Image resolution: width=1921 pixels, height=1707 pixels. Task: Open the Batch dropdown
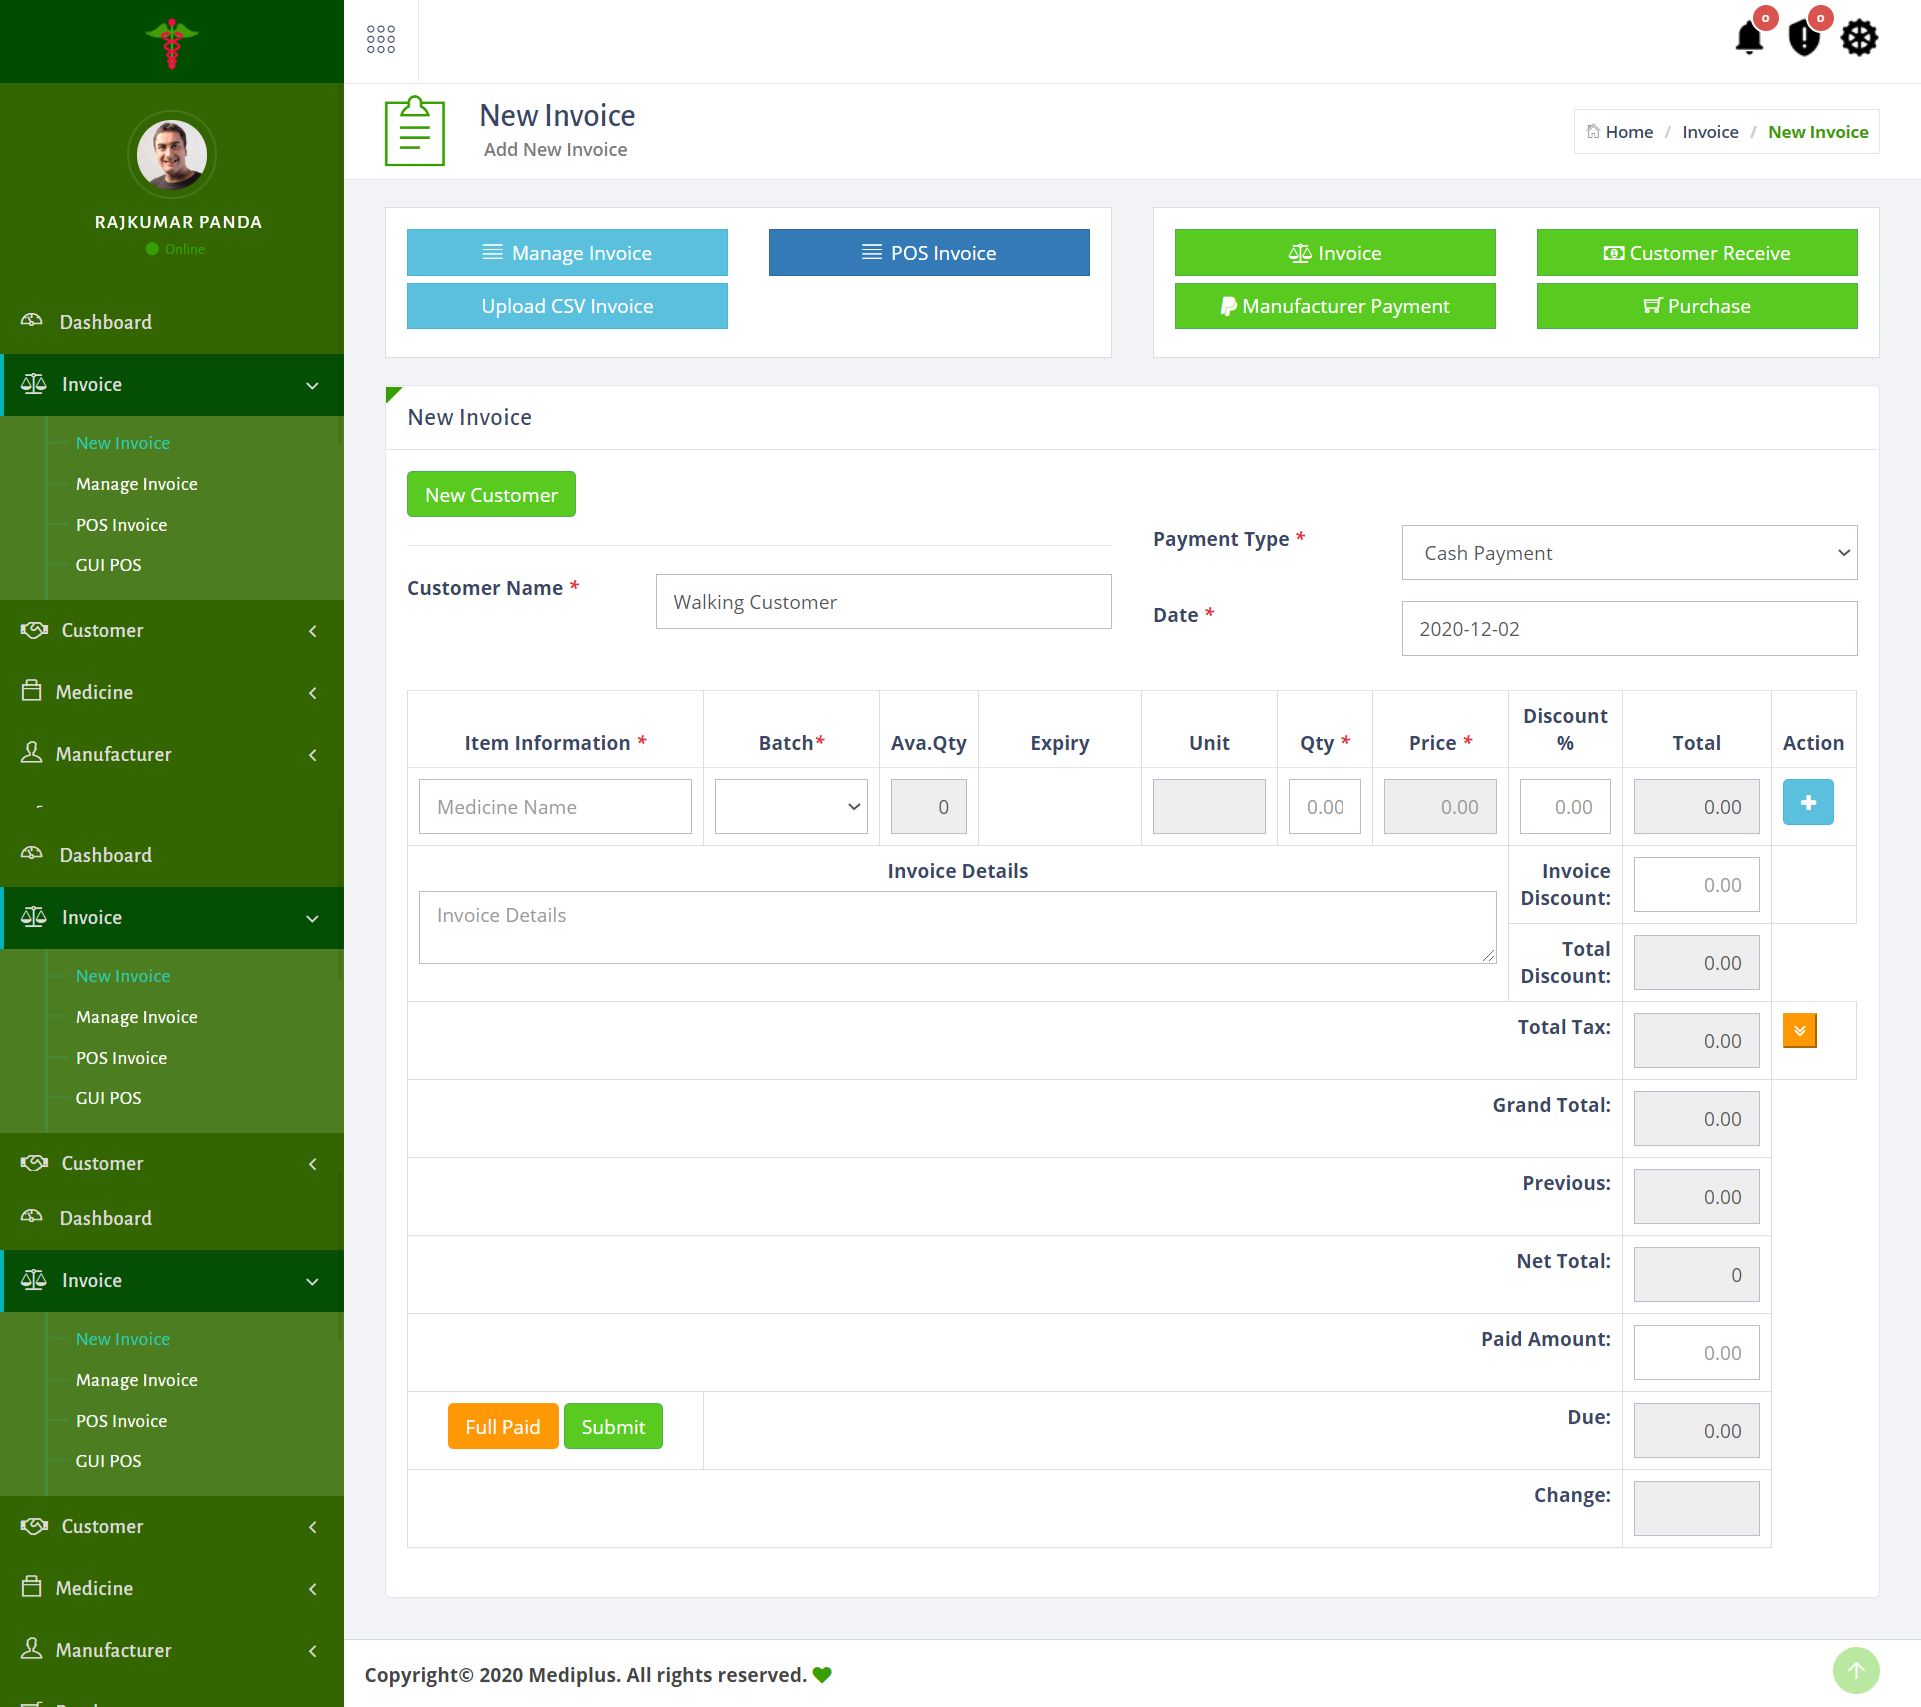791,806
